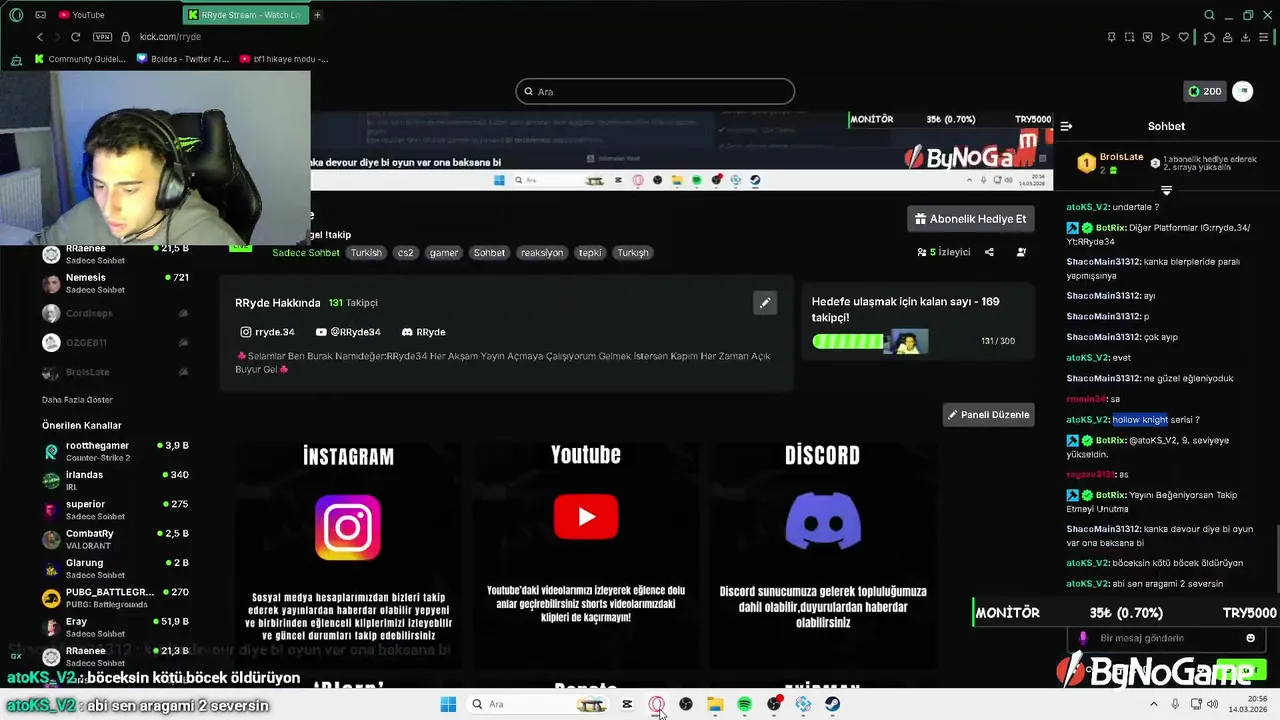Open File Explorer from the taskbar

pyautogui.click(x=715, y=704)
